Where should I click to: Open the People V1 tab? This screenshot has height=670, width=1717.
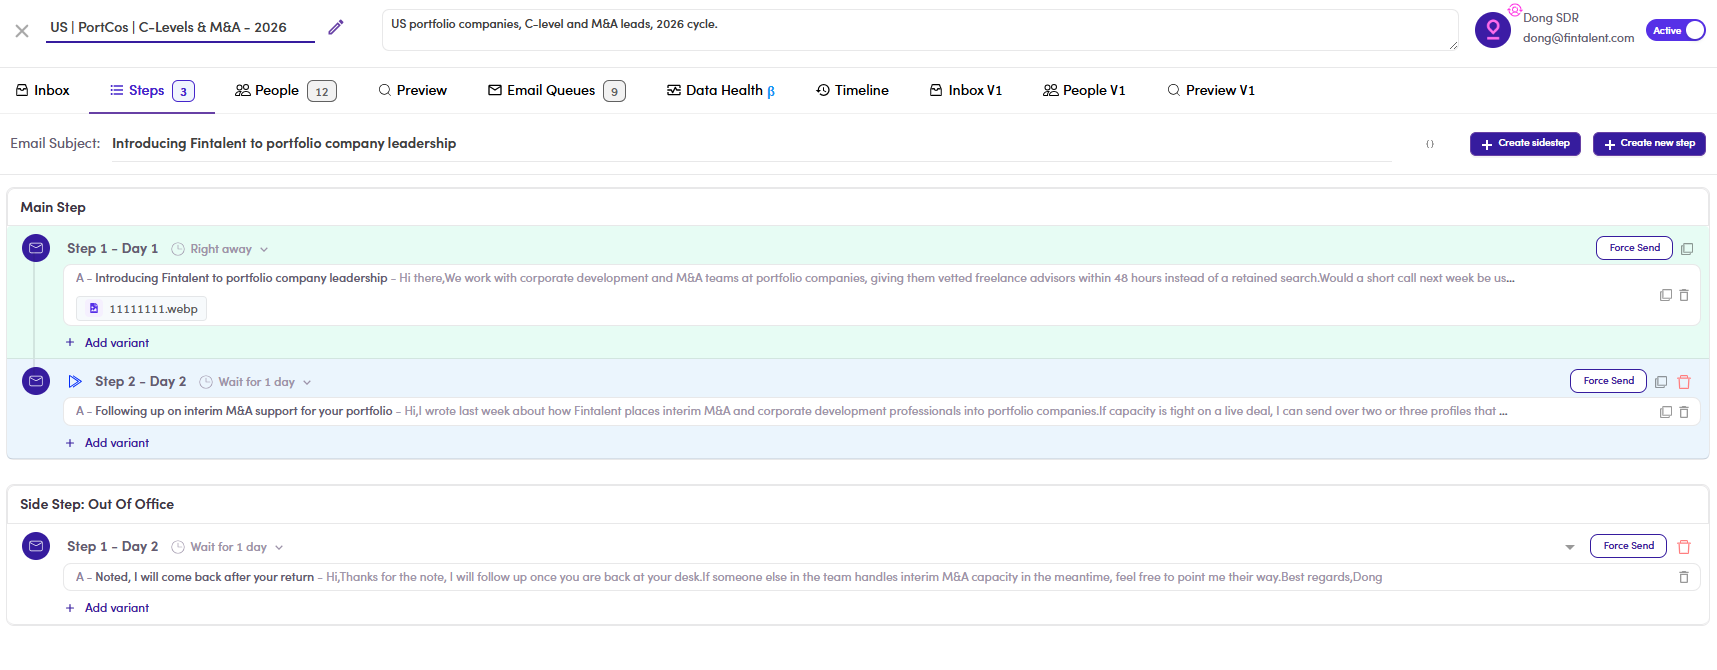click(1084, 90)
